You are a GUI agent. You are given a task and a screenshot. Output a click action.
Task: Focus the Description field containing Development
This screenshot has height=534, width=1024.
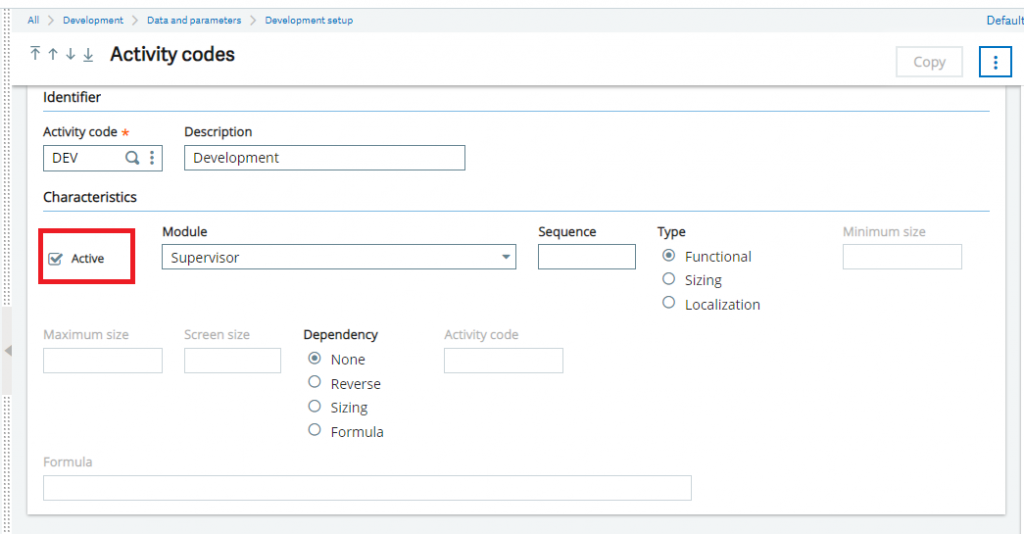(325, 158)
